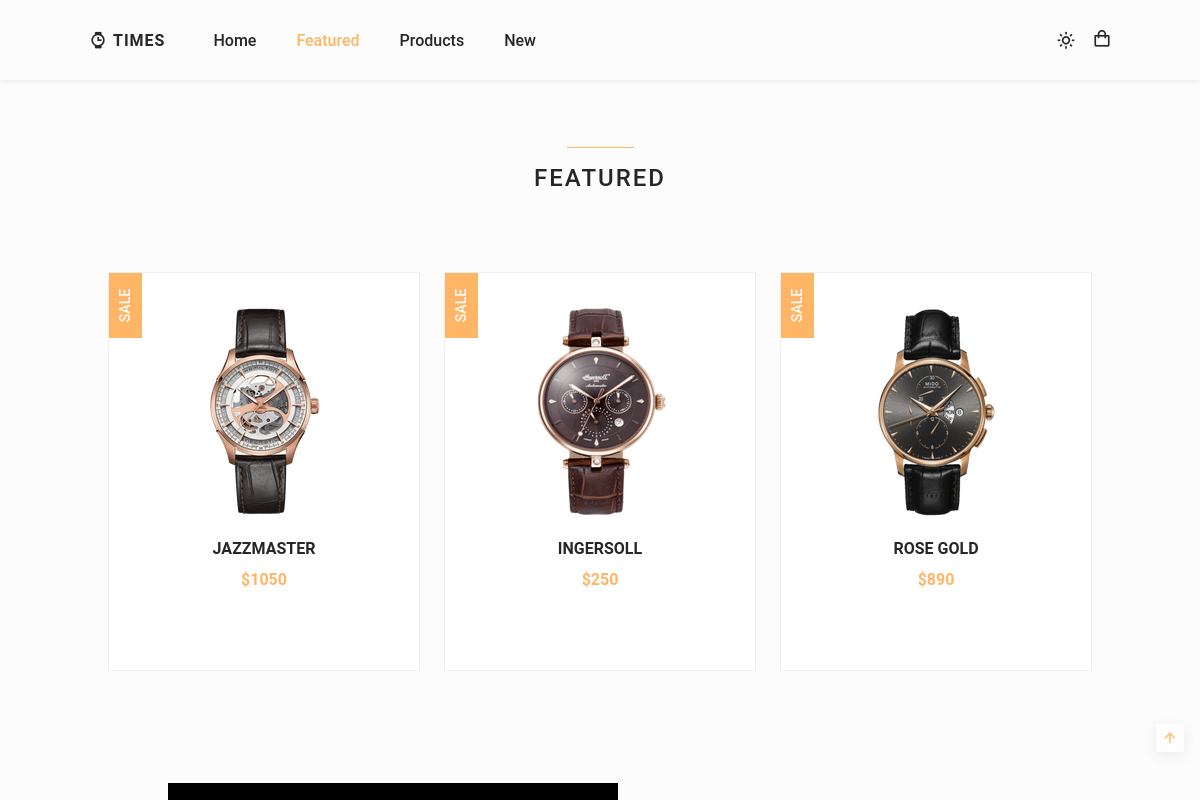Click the scroll-up arrow button

coord(1170,738)
